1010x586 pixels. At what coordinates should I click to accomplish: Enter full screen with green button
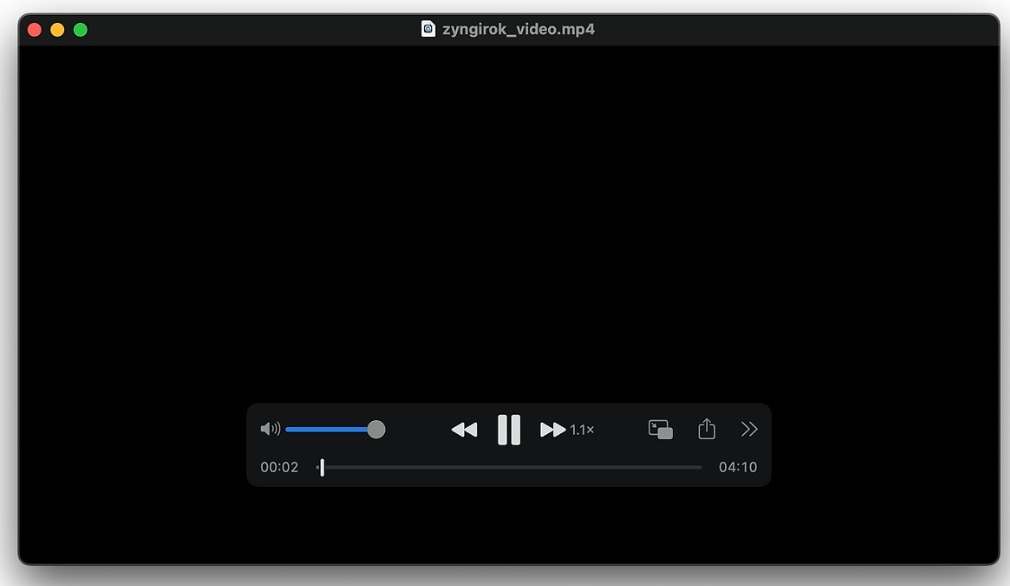click(x=80, y=30)
